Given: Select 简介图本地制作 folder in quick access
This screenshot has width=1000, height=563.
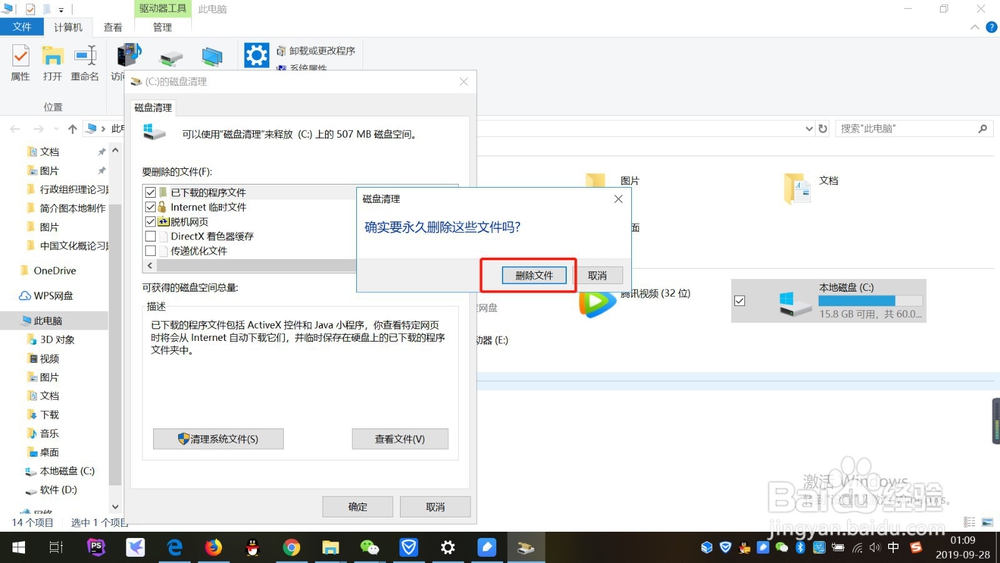Looking at the screenshot, I should coord(66,208).
